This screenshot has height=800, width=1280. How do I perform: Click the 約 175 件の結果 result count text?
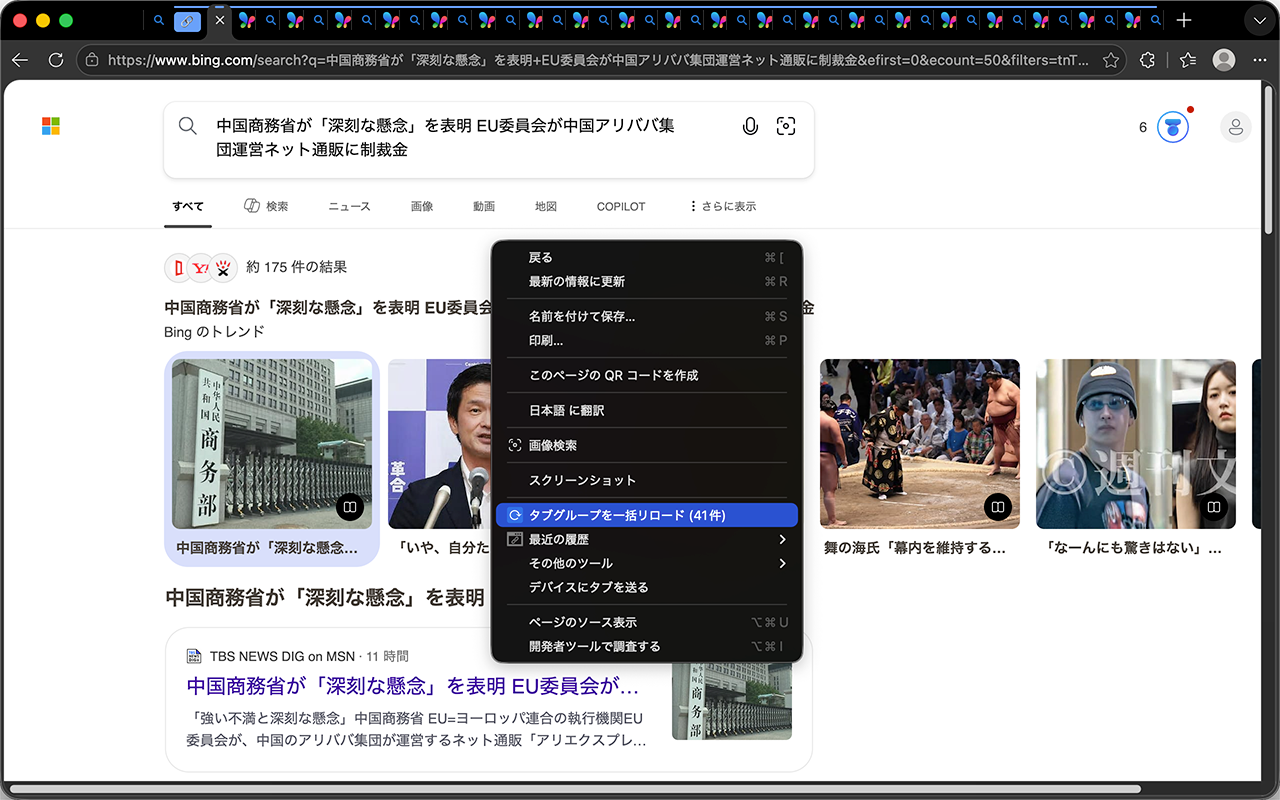point(296,267)
